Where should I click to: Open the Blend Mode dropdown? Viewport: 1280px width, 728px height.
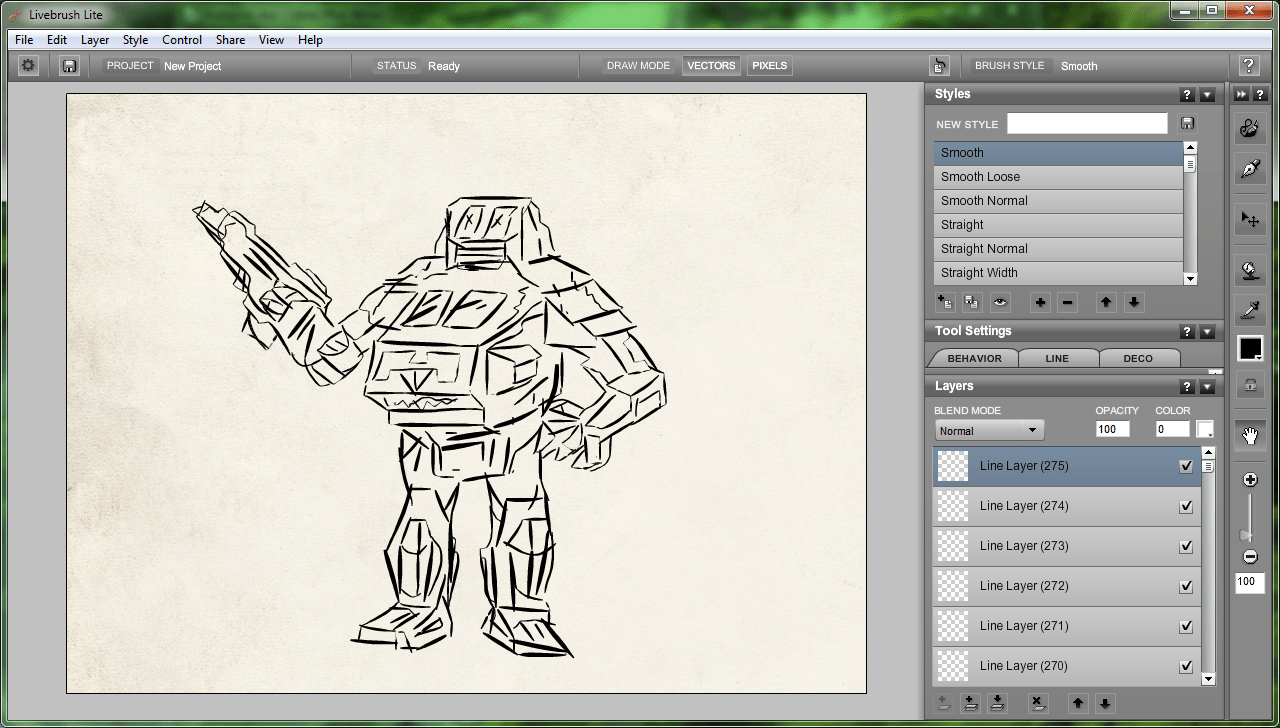click(x=989, y=431)
